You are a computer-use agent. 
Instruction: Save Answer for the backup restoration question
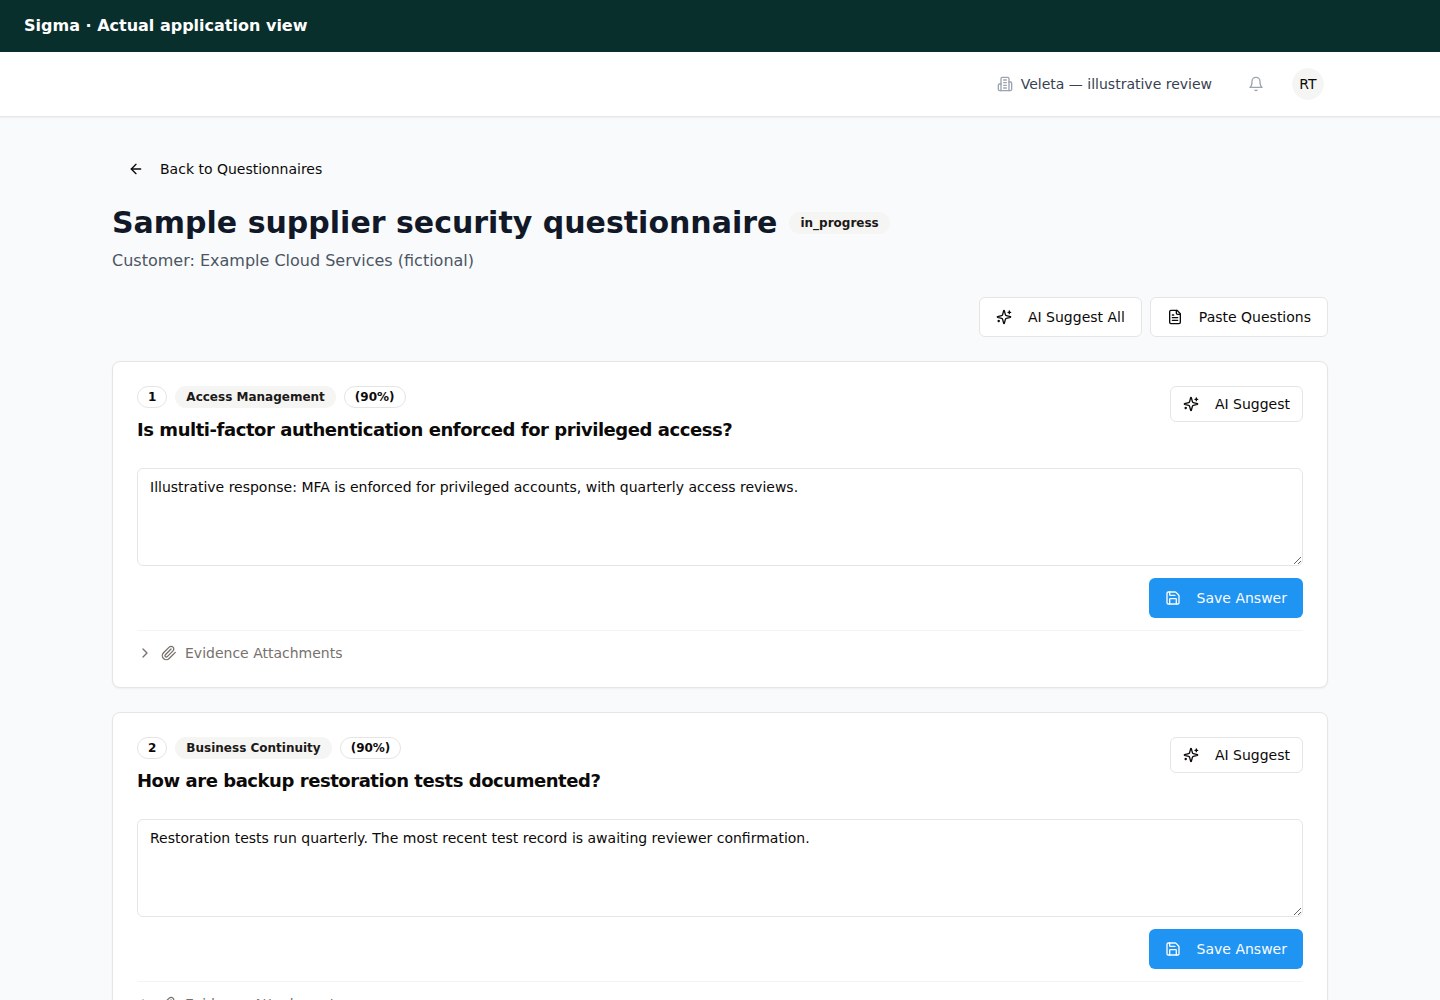point(1226,949)
